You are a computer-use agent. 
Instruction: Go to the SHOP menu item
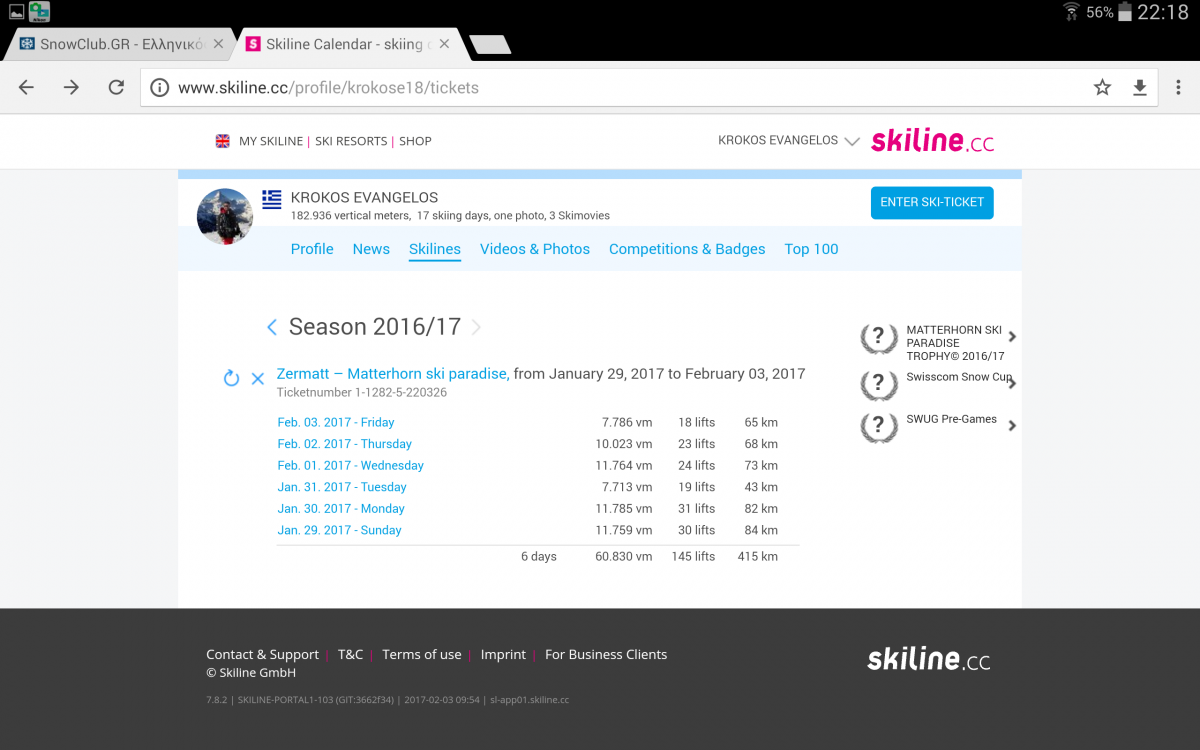click(415, 141)
